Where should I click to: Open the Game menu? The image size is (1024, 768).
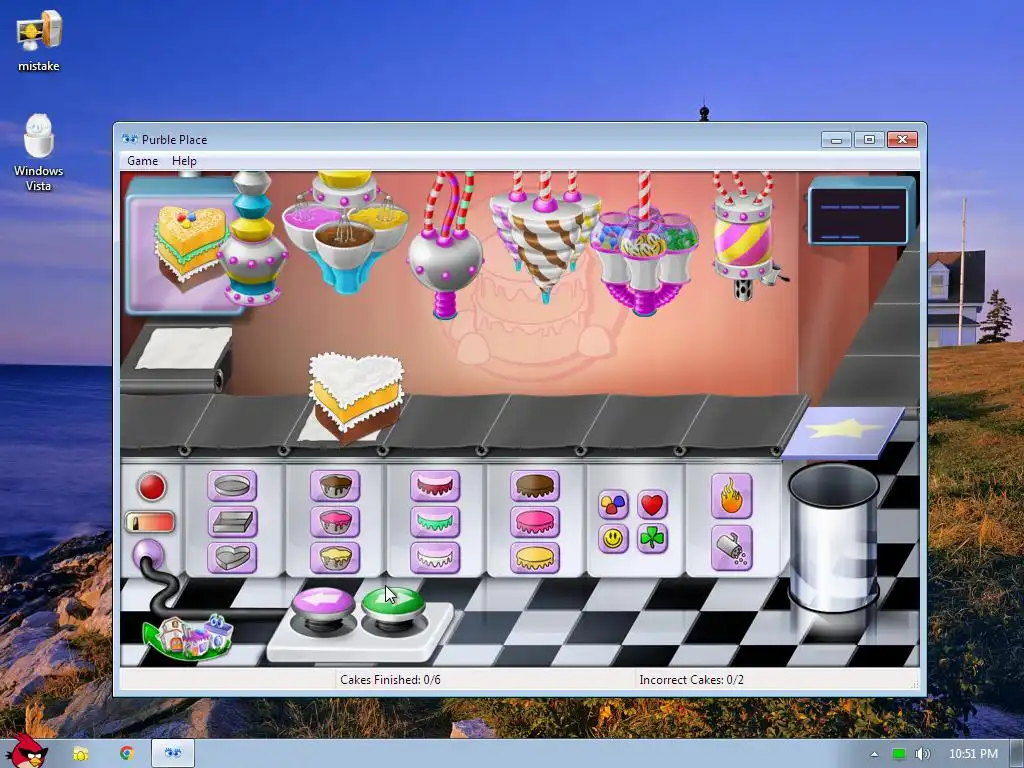[x=142, y=161]
